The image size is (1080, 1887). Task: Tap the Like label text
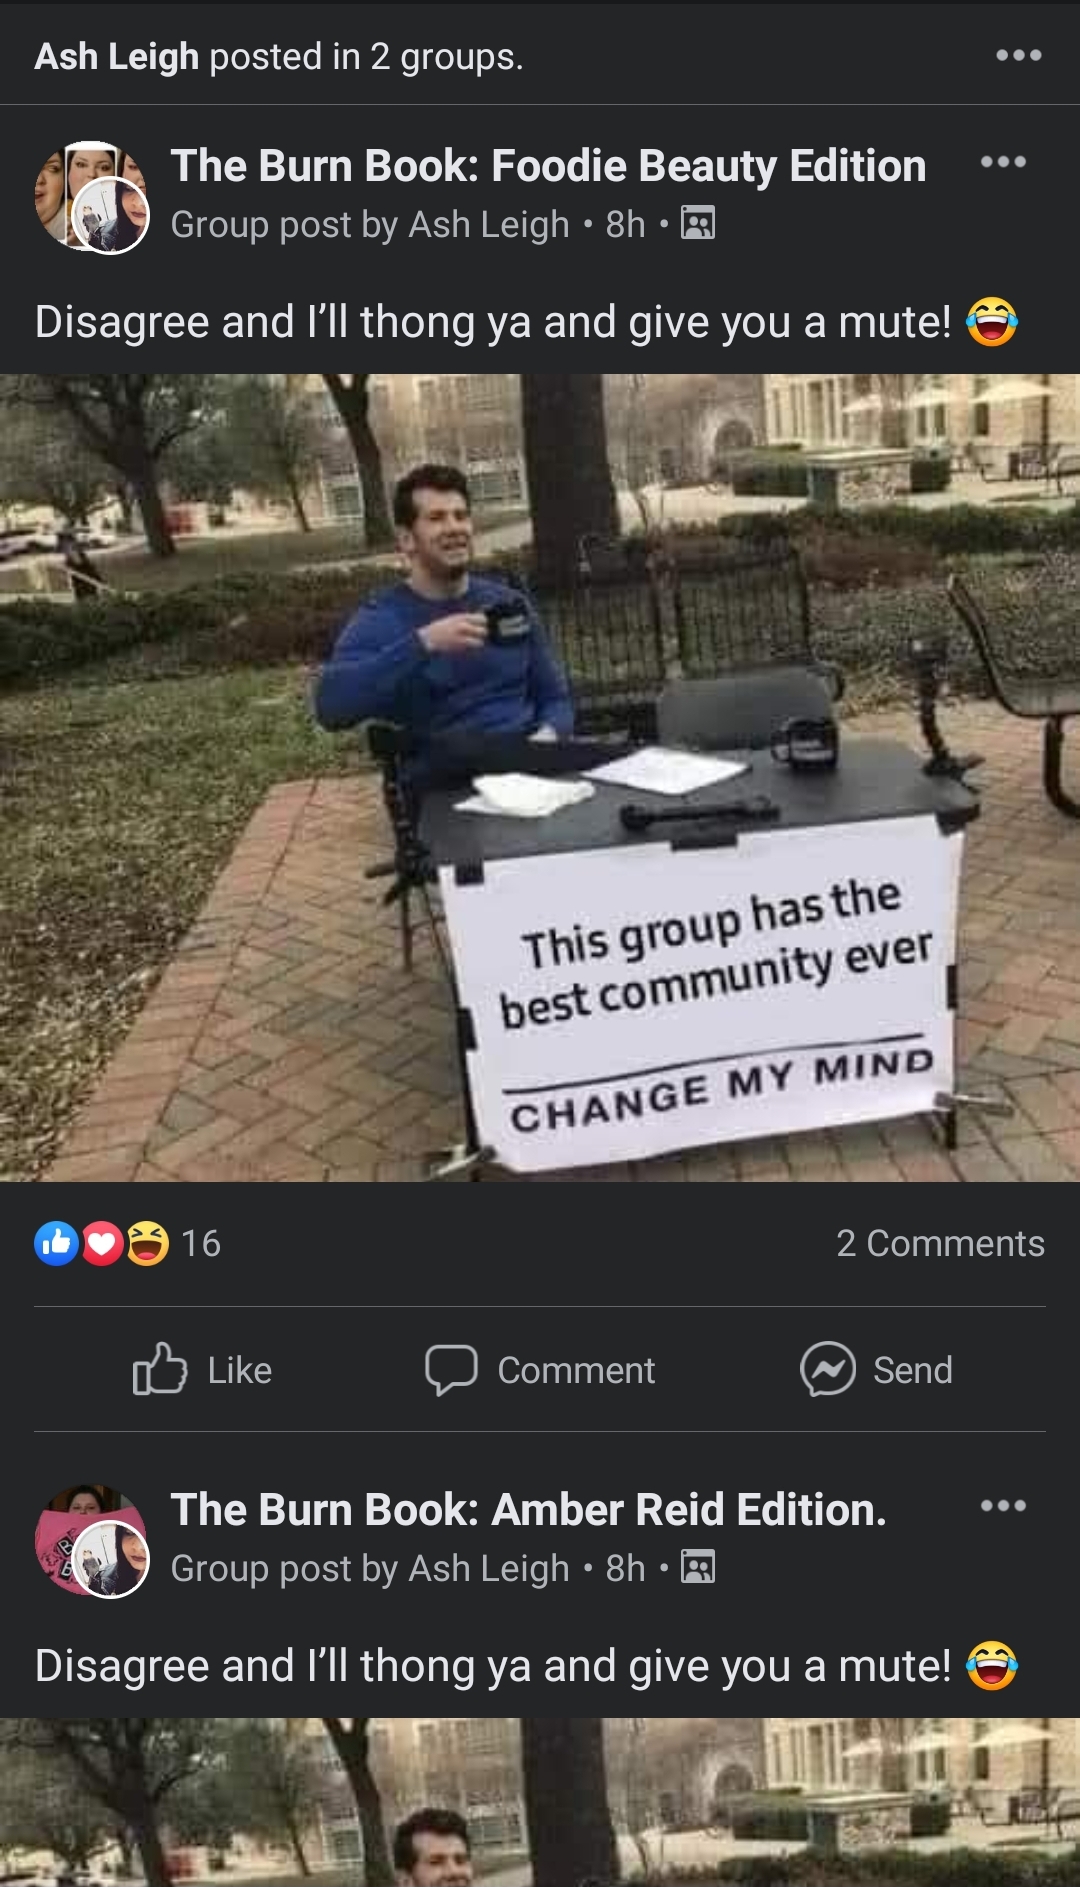coord(240,1370)
